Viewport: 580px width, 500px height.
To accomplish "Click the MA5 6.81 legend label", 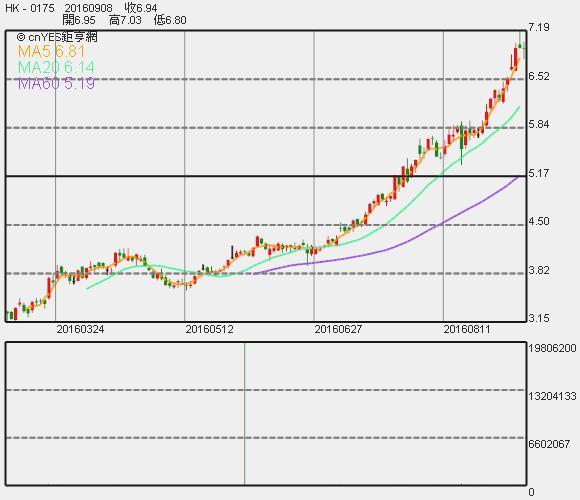I will pyautogui.click(x=51, y=51).
